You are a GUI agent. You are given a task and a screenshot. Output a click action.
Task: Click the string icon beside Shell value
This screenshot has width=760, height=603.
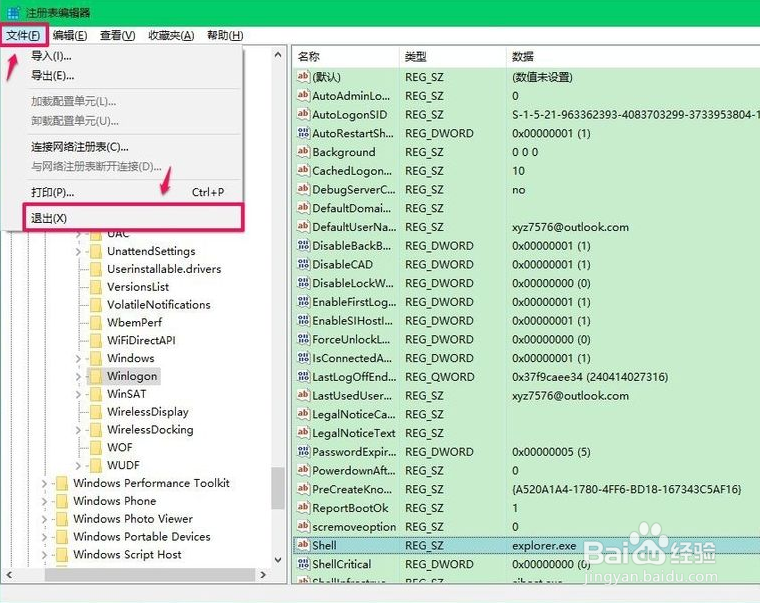coord(303,545)
